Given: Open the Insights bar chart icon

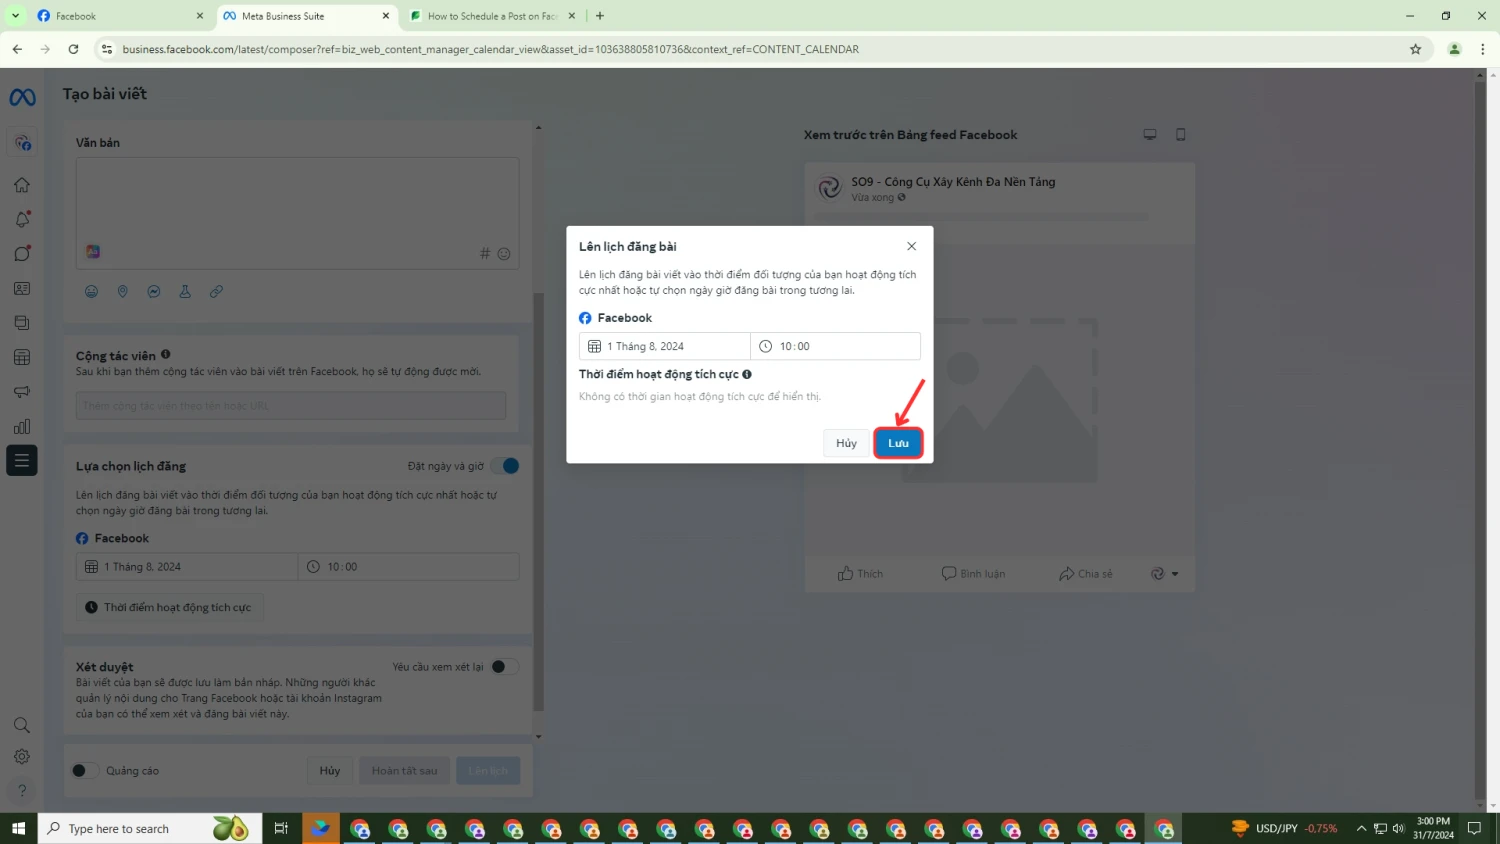Looking at the screenshot, I should coord(22,426).
